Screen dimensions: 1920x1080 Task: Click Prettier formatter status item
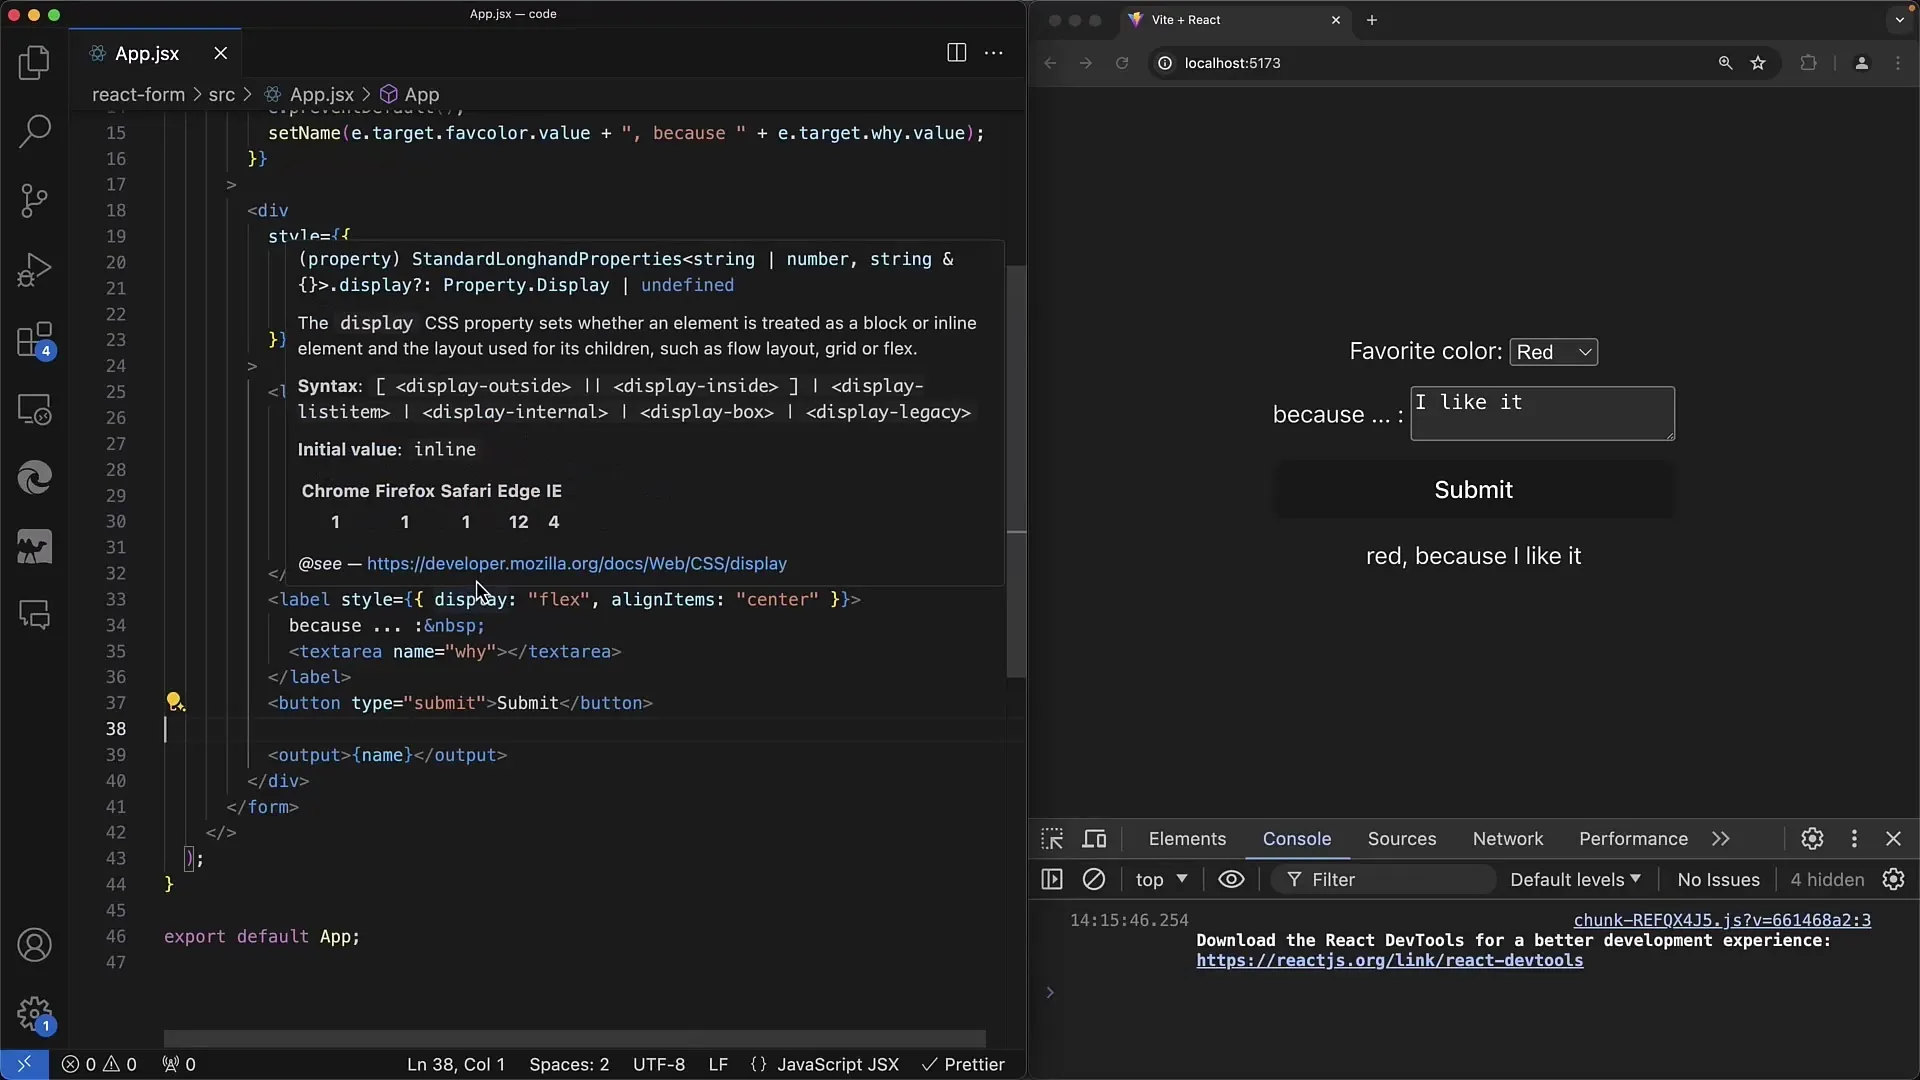pyautogui.click(x=963, y=1064)
